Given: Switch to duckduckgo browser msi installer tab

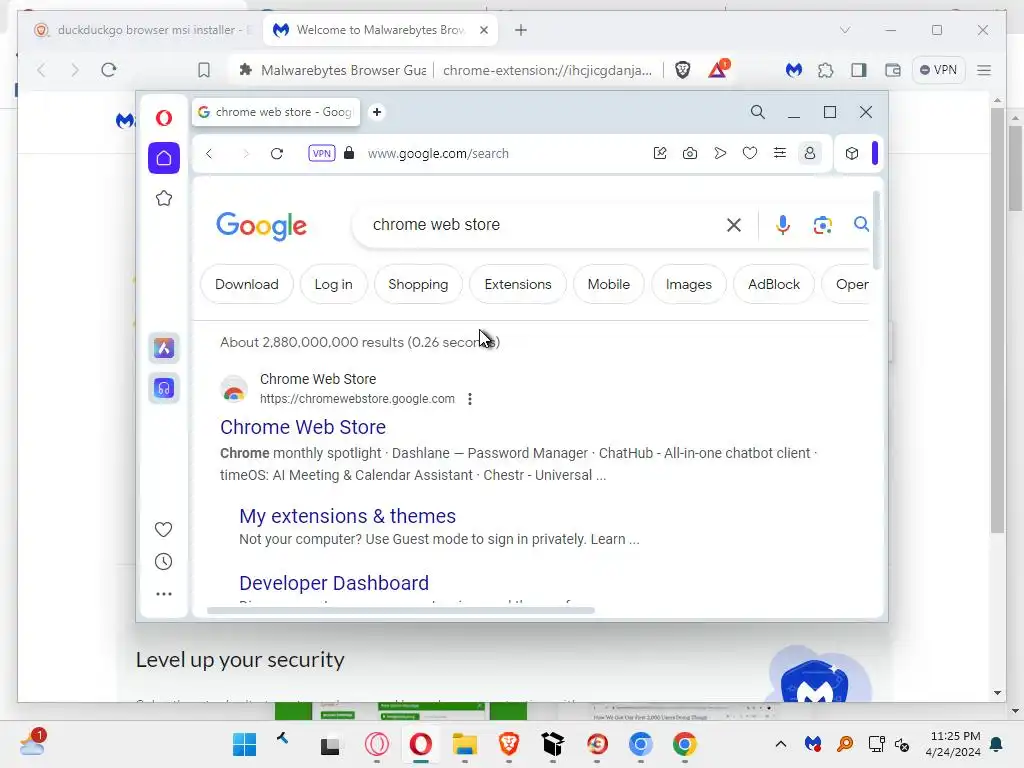Looking at the screenshot, I should (142, 30).
